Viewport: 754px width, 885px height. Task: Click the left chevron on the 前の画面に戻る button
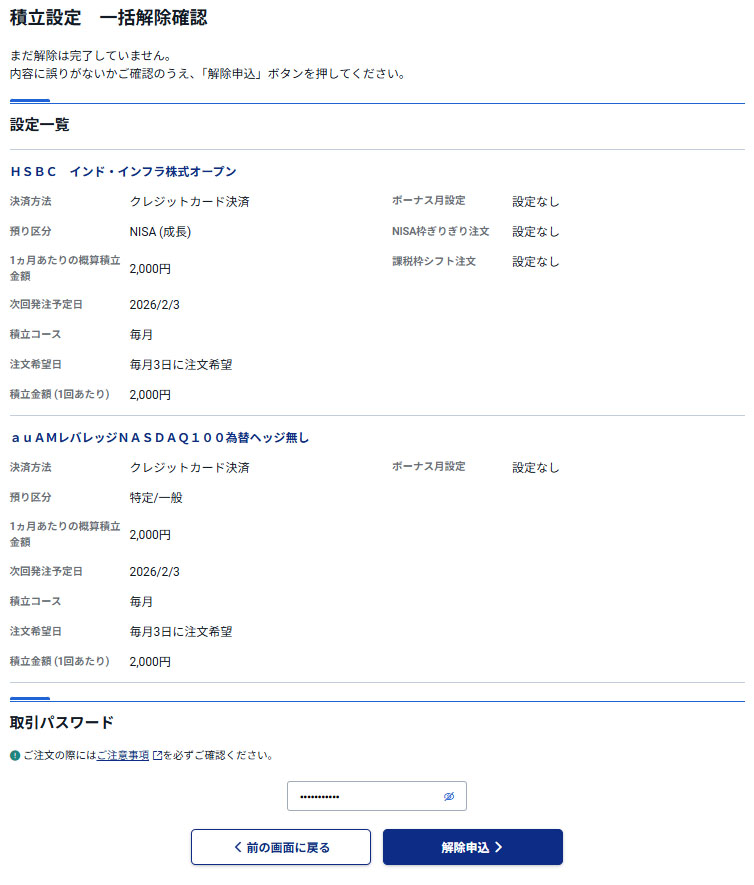tap(237, 847)
